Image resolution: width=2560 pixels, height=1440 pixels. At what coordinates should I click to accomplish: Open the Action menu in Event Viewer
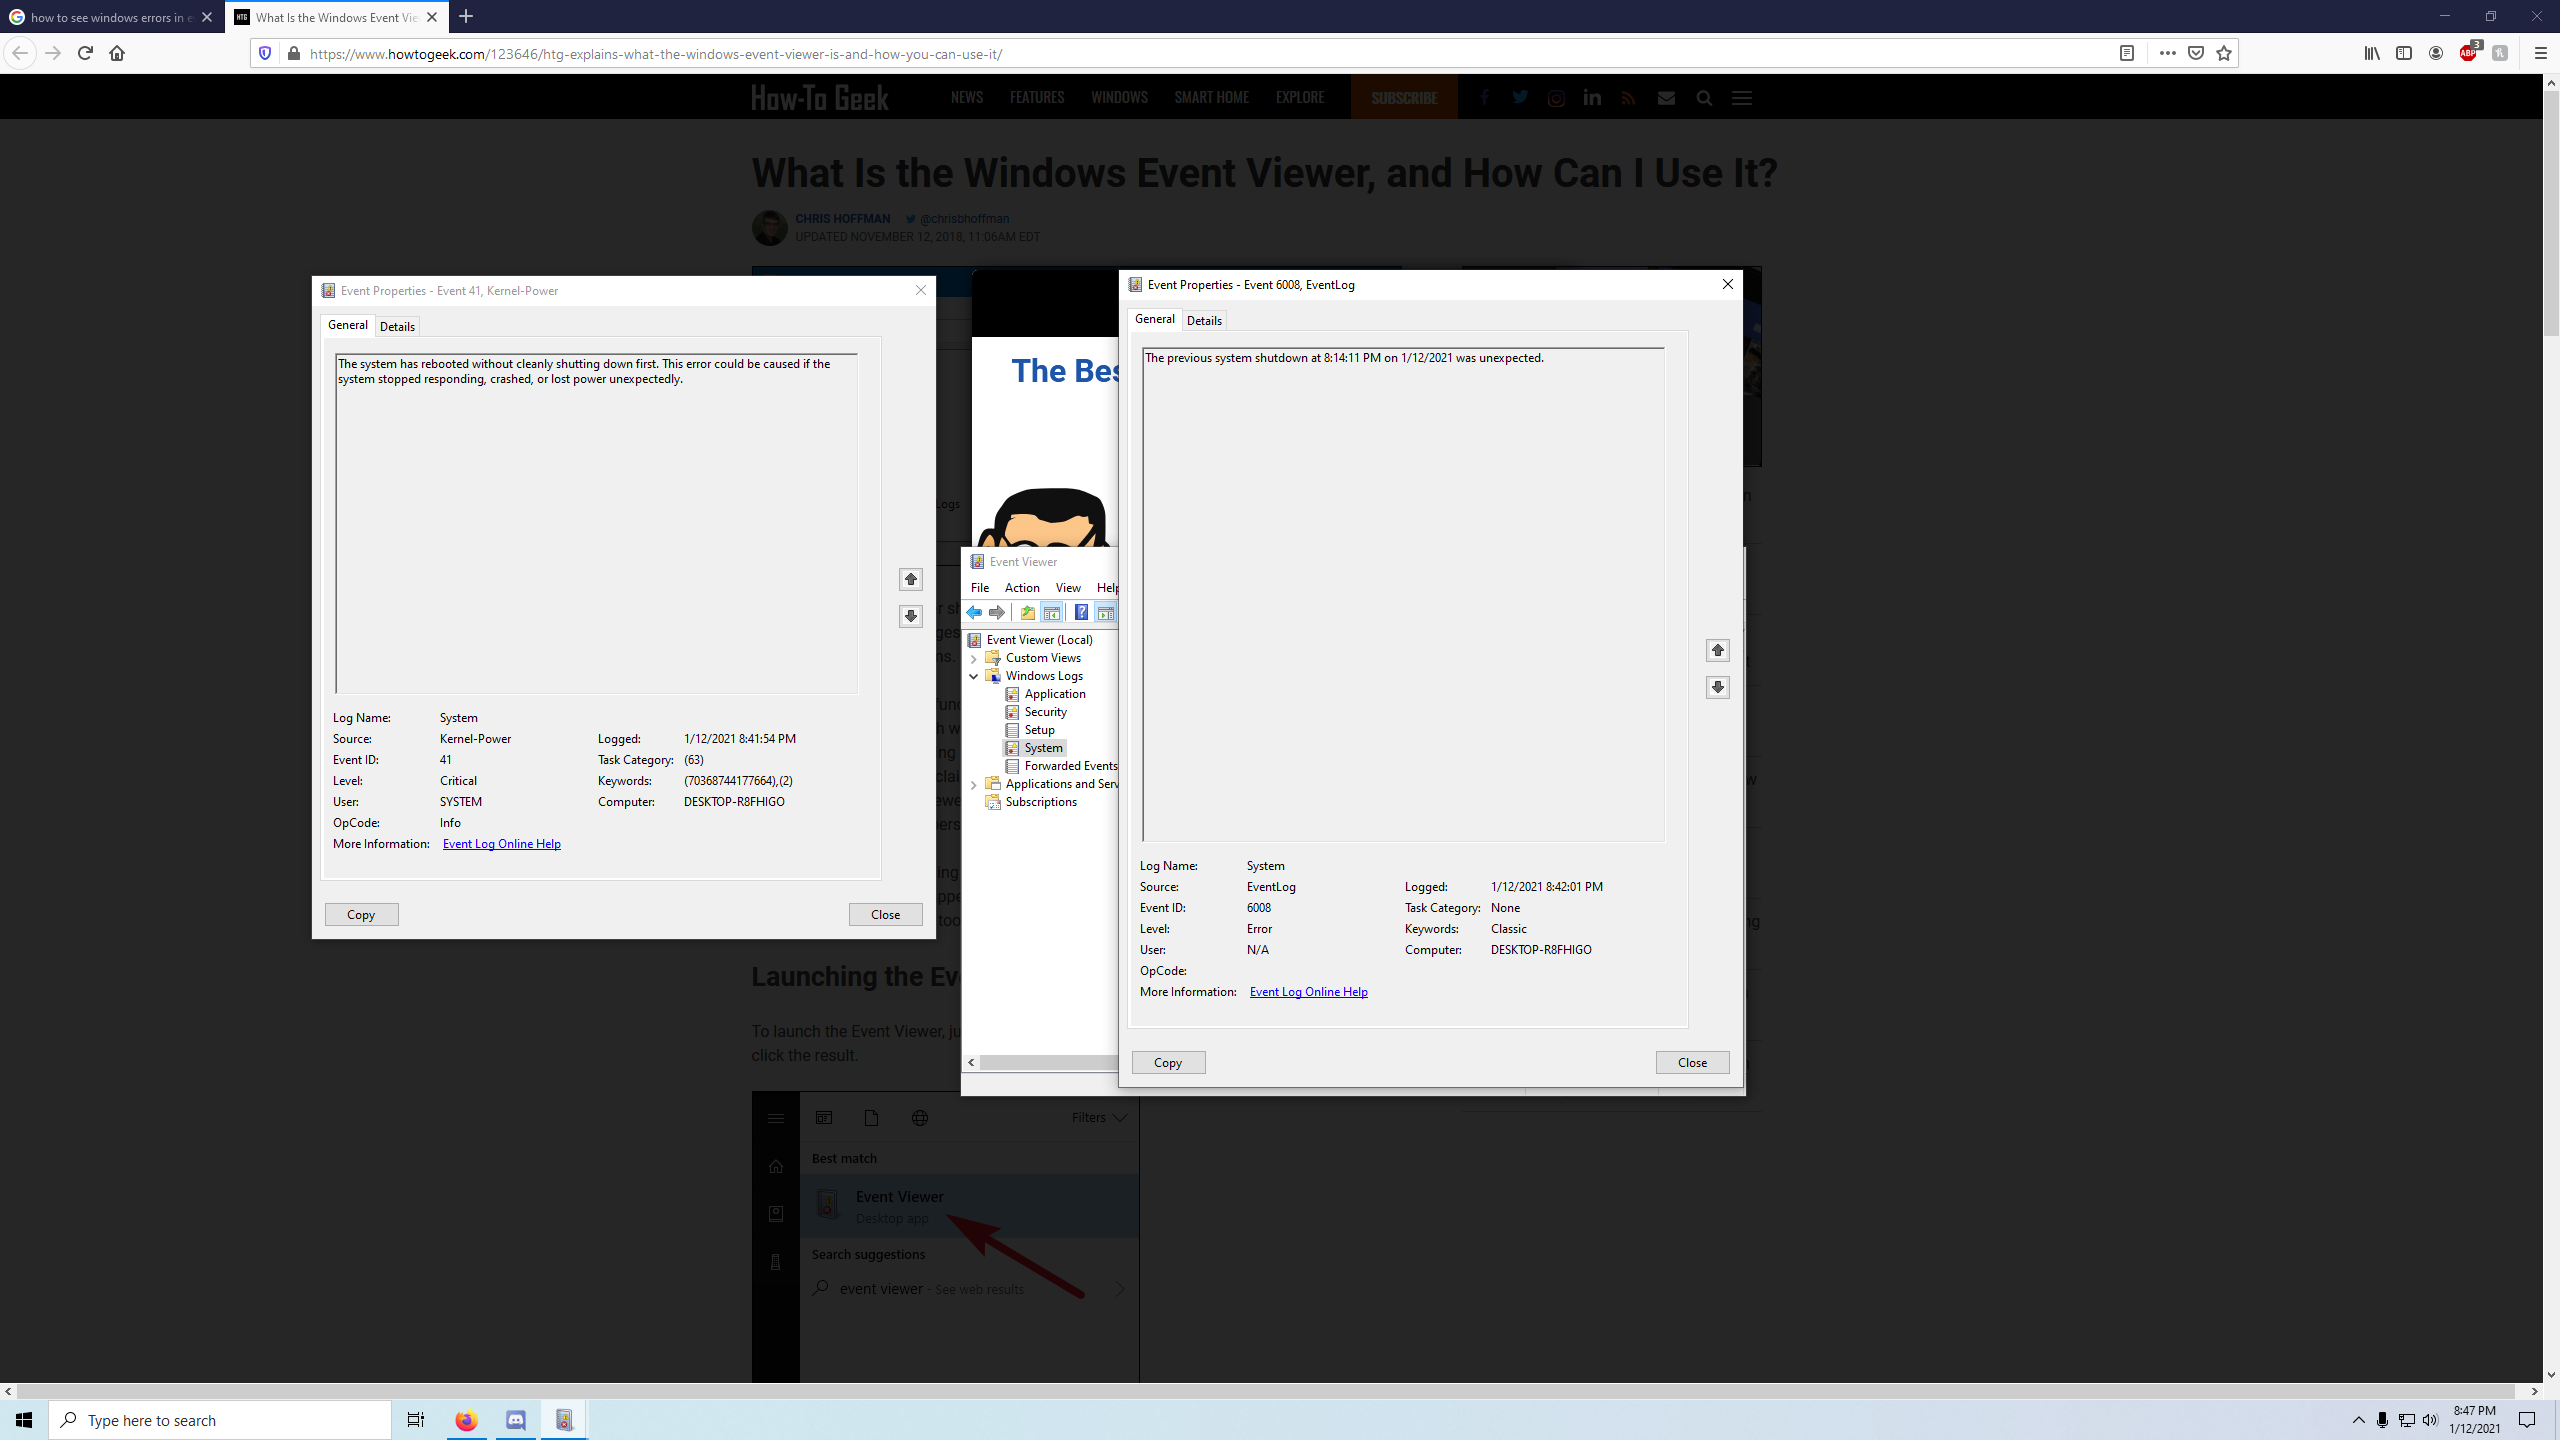pos(1022,588)
